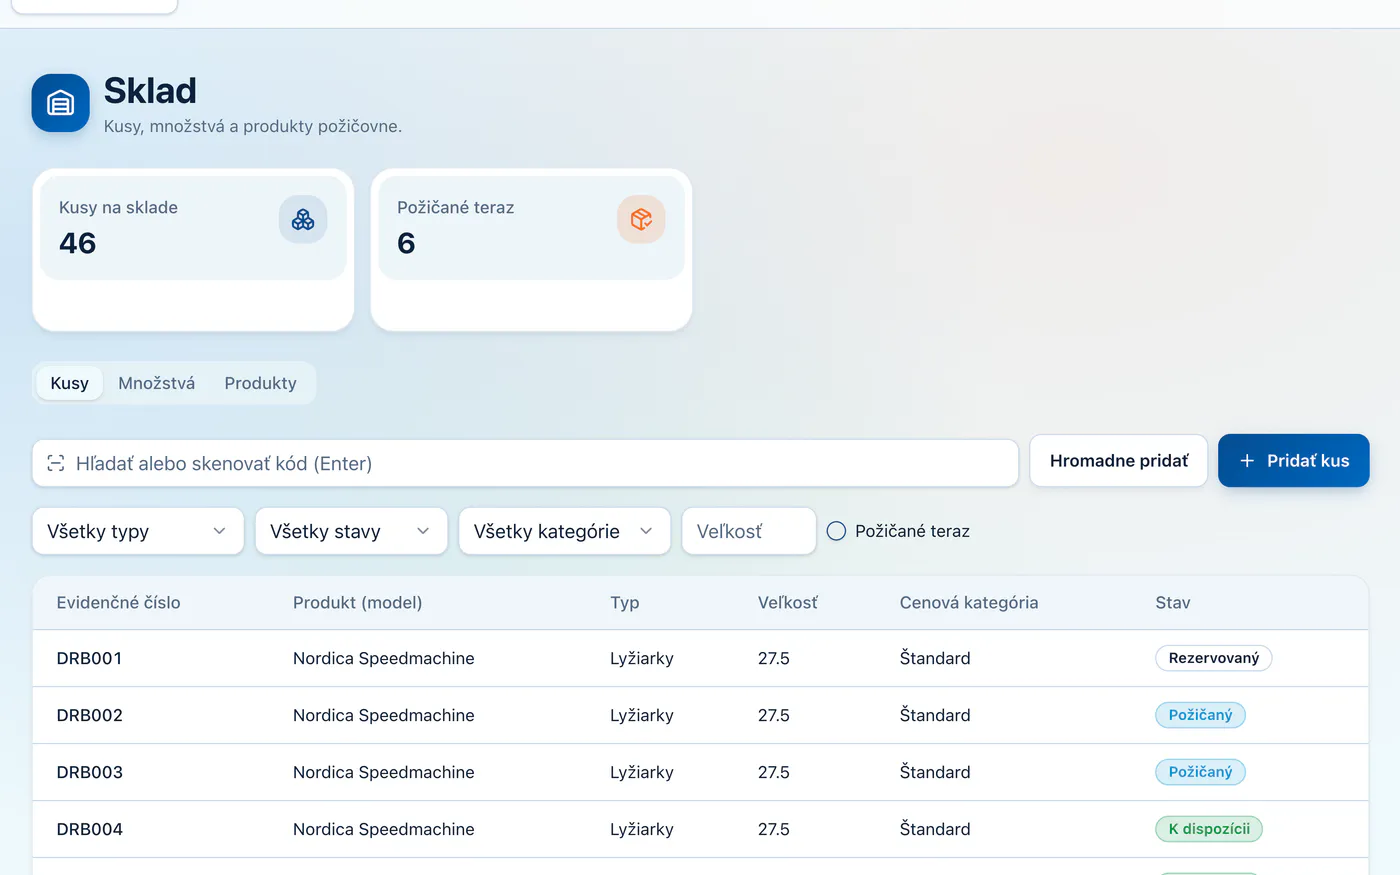Click the Stav column header

pos(1173,603)
